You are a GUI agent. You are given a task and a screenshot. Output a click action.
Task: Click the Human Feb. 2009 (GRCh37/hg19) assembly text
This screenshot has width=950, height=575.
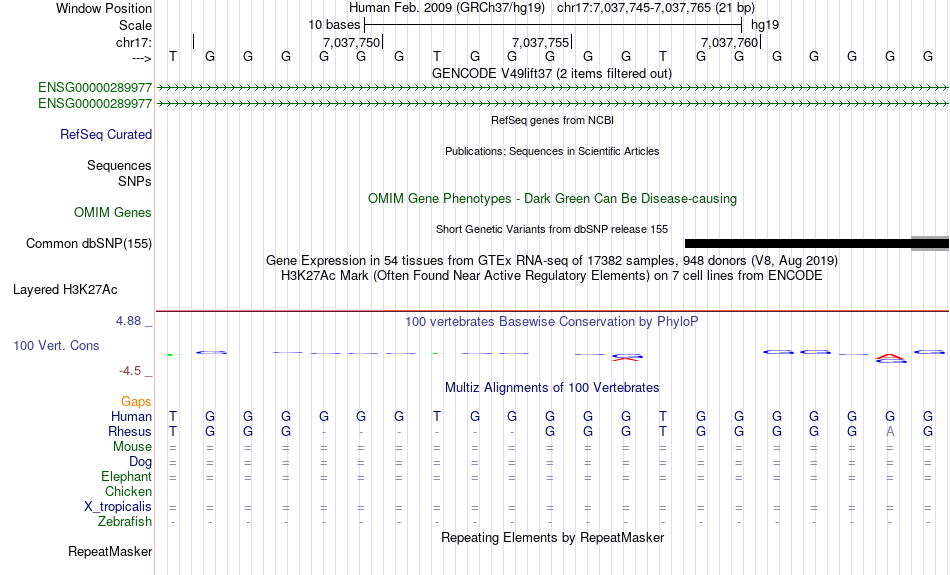click(x=447, y=8)
